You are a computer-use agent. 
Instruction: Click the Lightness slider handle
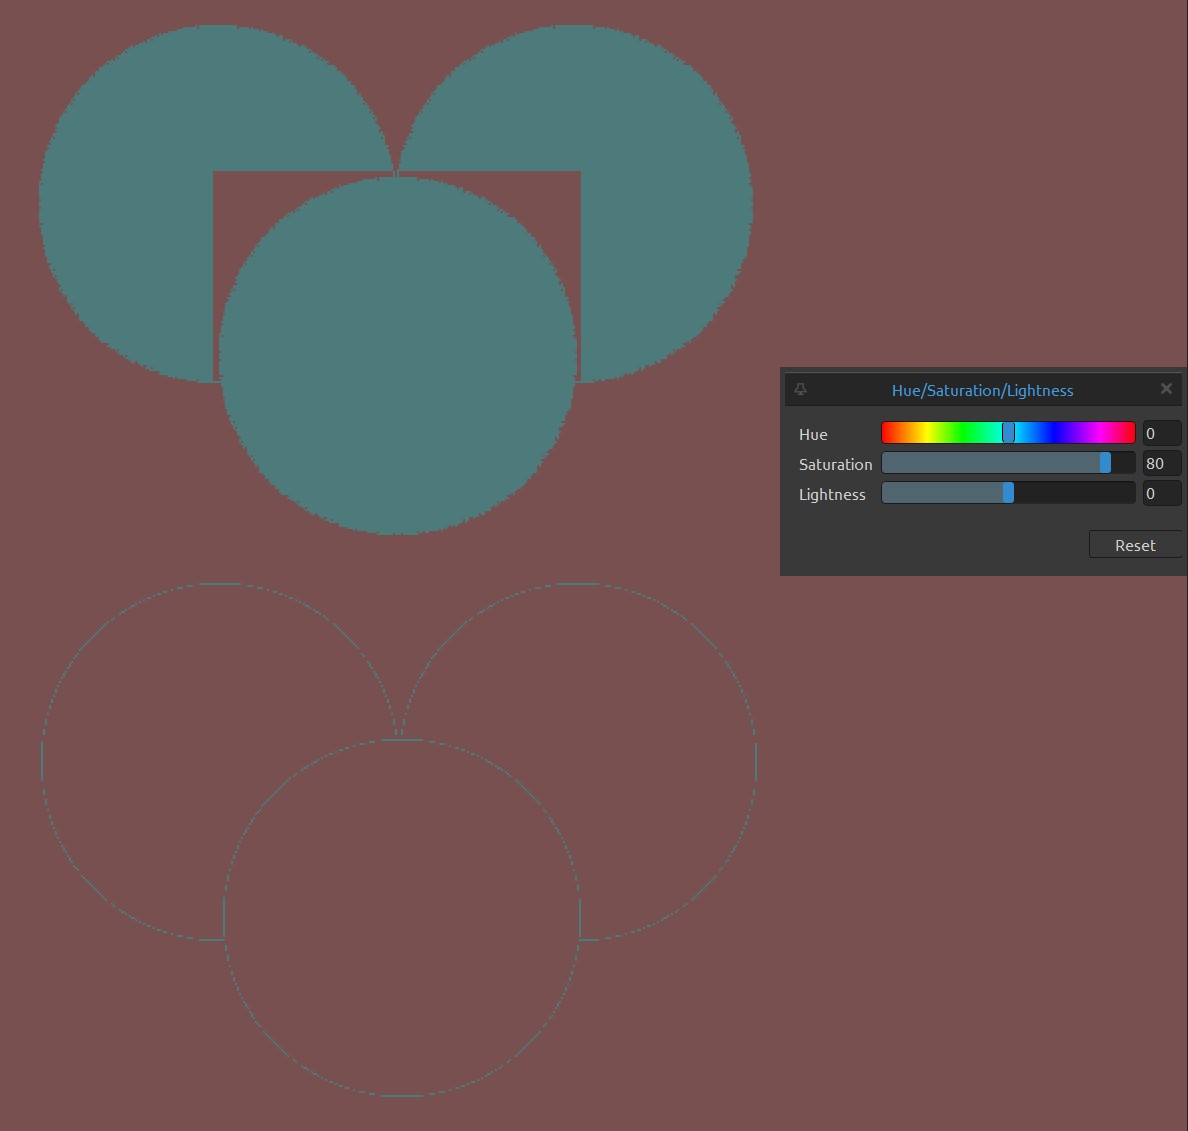[x=1008, y=492]
